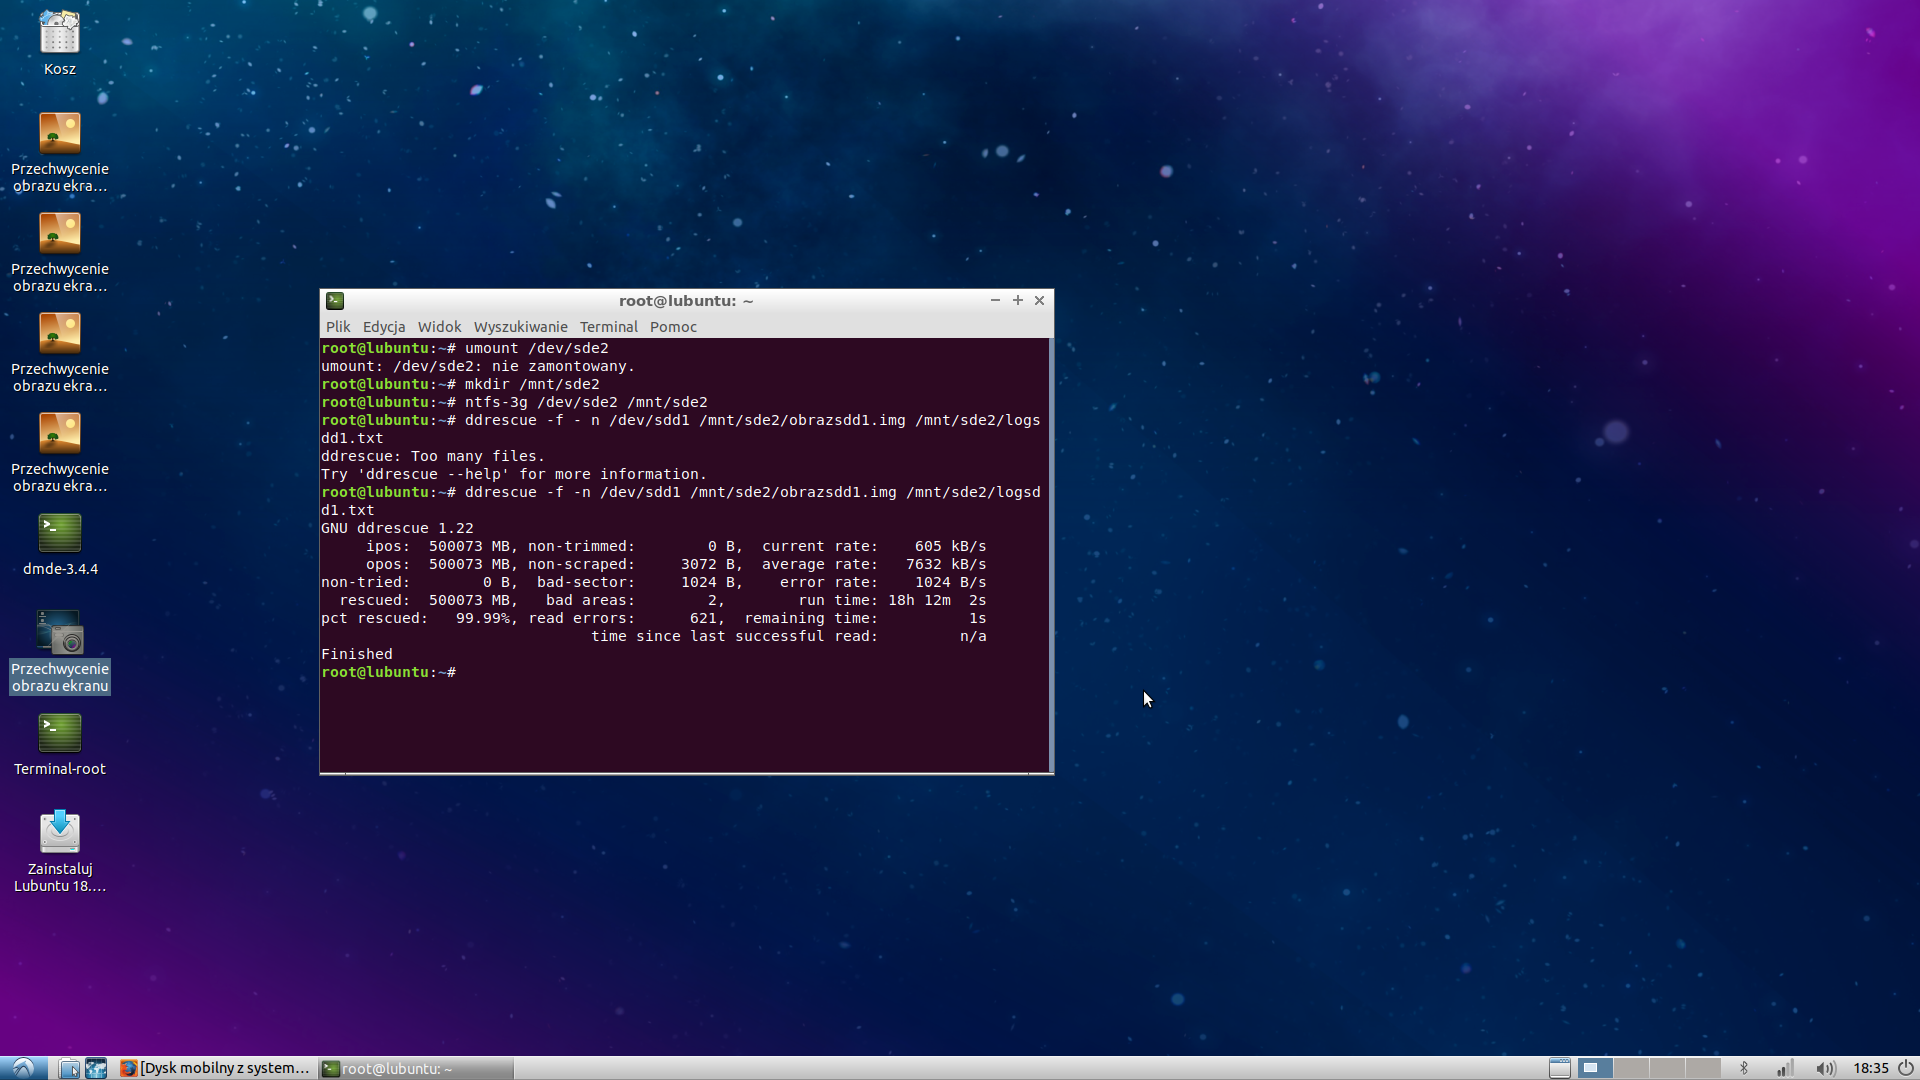Maximize the root@lubuntu terminal window
1920x1080 pixels.
(x=1018, y=300)
